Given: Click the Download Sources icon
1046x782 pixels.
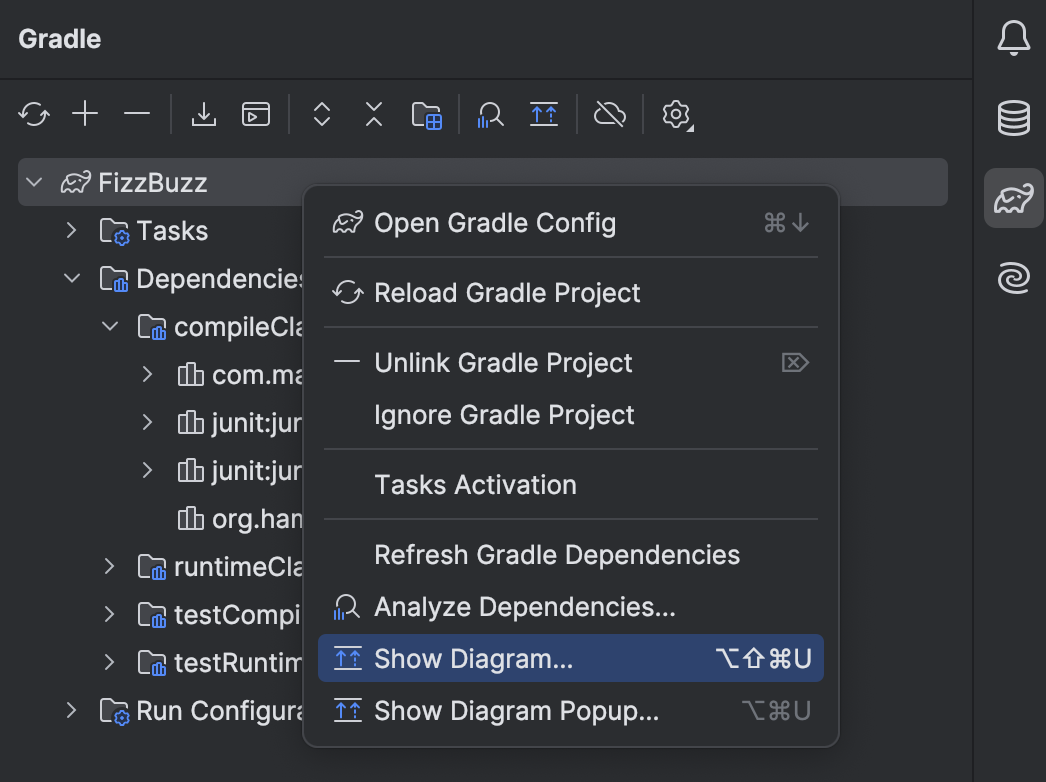Looking at the screenshot, I should tap(204, 114).
